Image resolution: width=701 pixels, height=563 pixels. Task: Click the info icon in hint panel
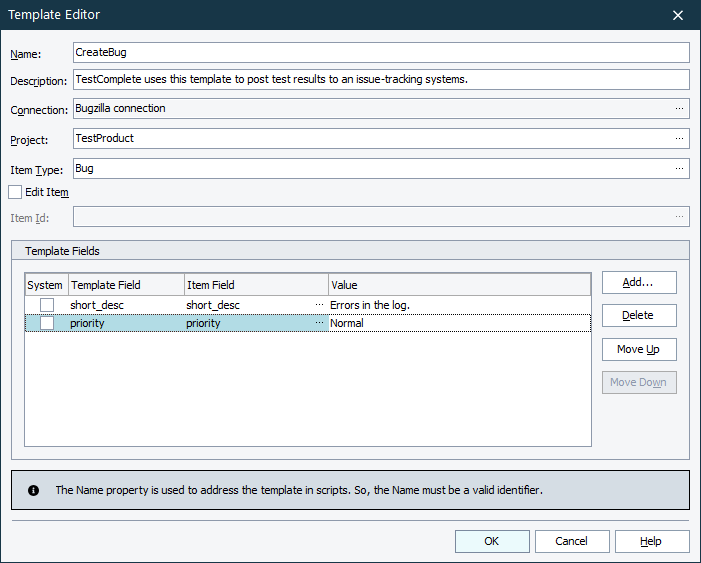pos(34,490)
